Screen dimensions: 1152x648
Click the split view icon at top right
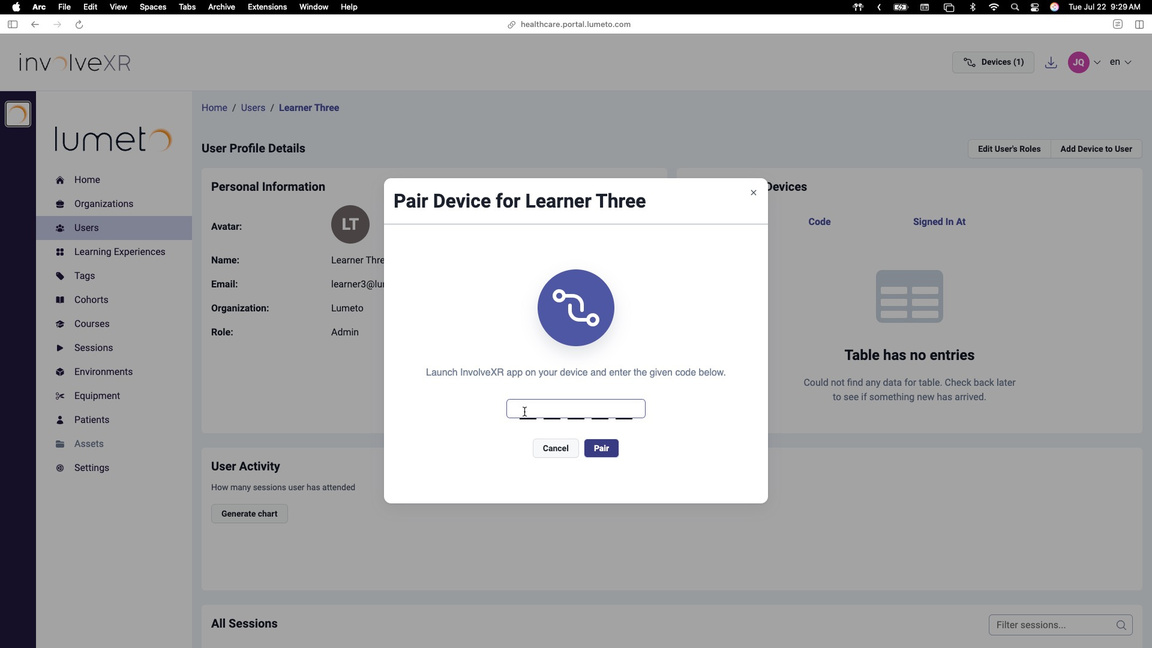1139,24
